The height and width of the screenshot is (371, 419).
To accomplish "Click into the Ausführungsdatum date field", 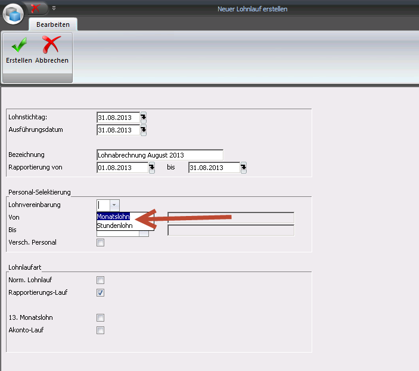I will pyautogui.click(x=118, y=130).
